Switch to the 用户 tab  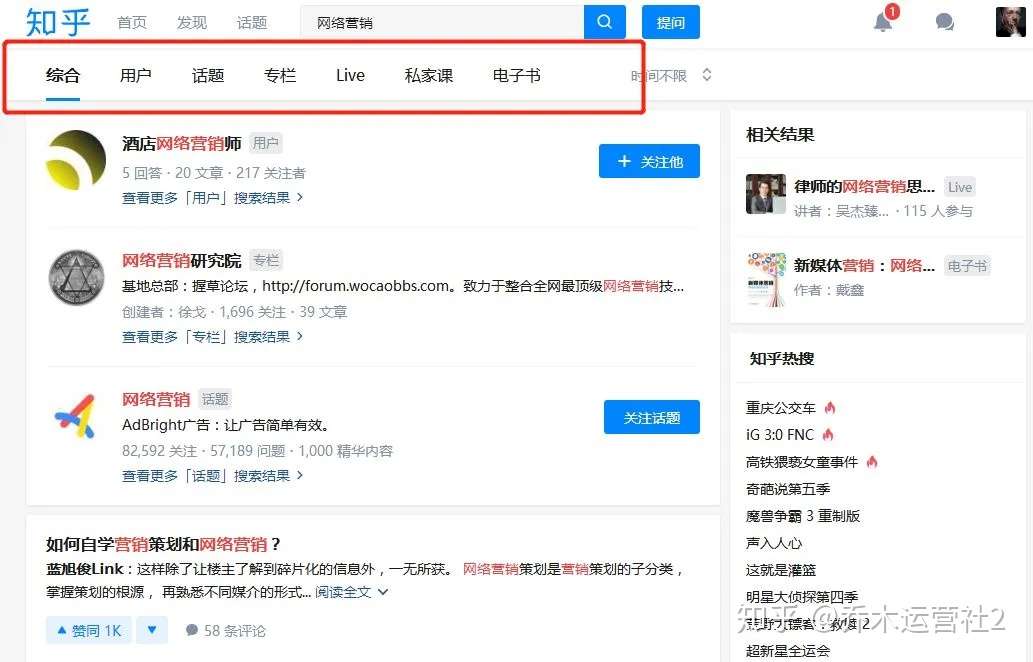click(136, 76)
